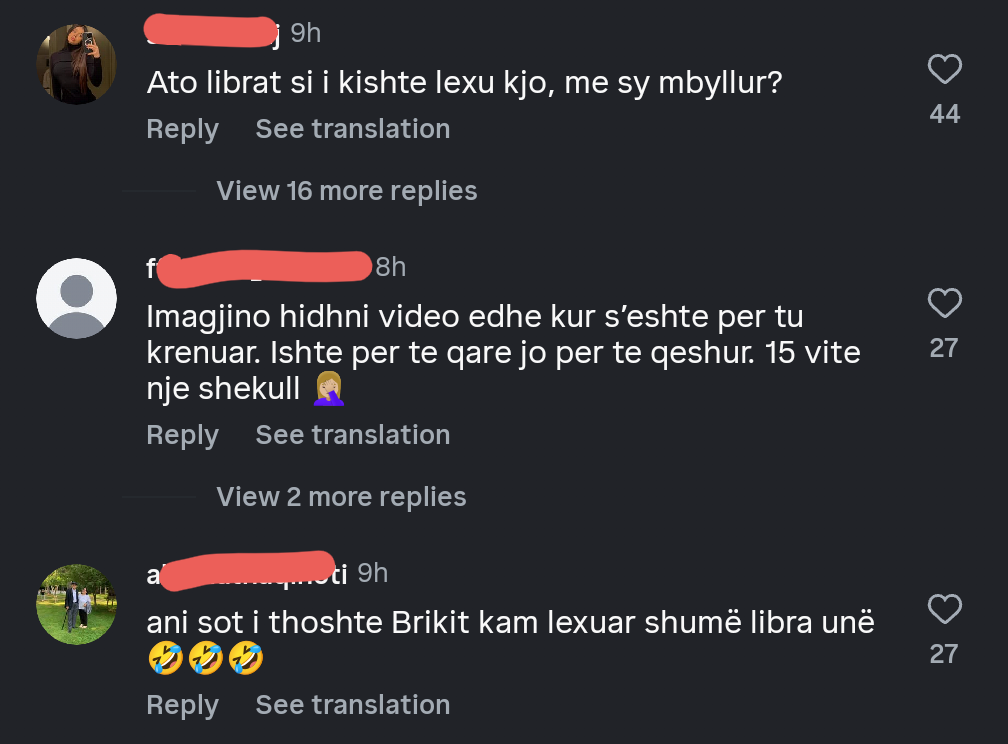The image size is (1008, 744).
Task: Reply to the 'ani sot i thoshte' comment
Action: (182, 705)
